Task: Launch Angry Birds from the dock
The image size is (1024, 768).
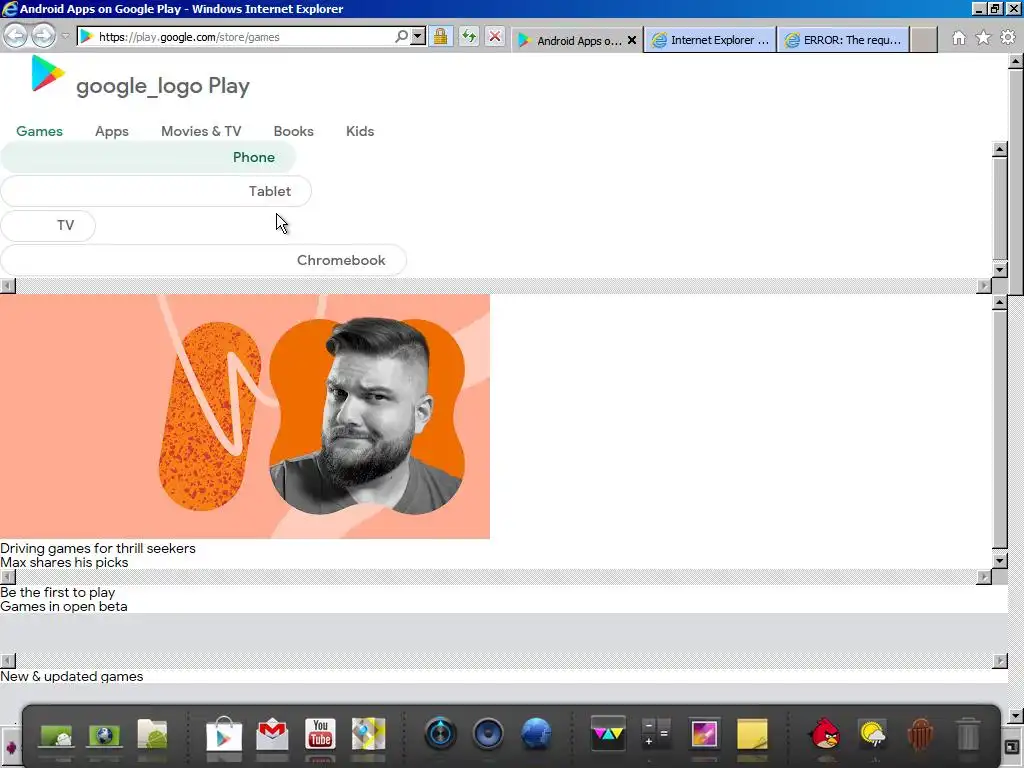Action: [824, 733]
